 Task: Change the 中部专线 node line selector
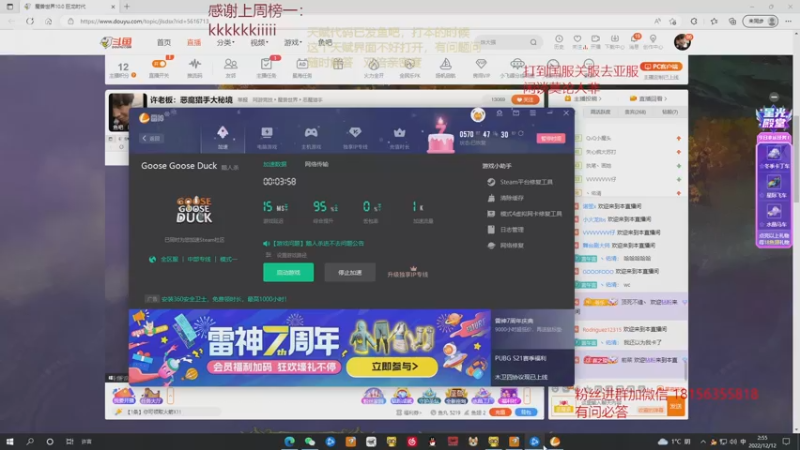coord(198,259)
